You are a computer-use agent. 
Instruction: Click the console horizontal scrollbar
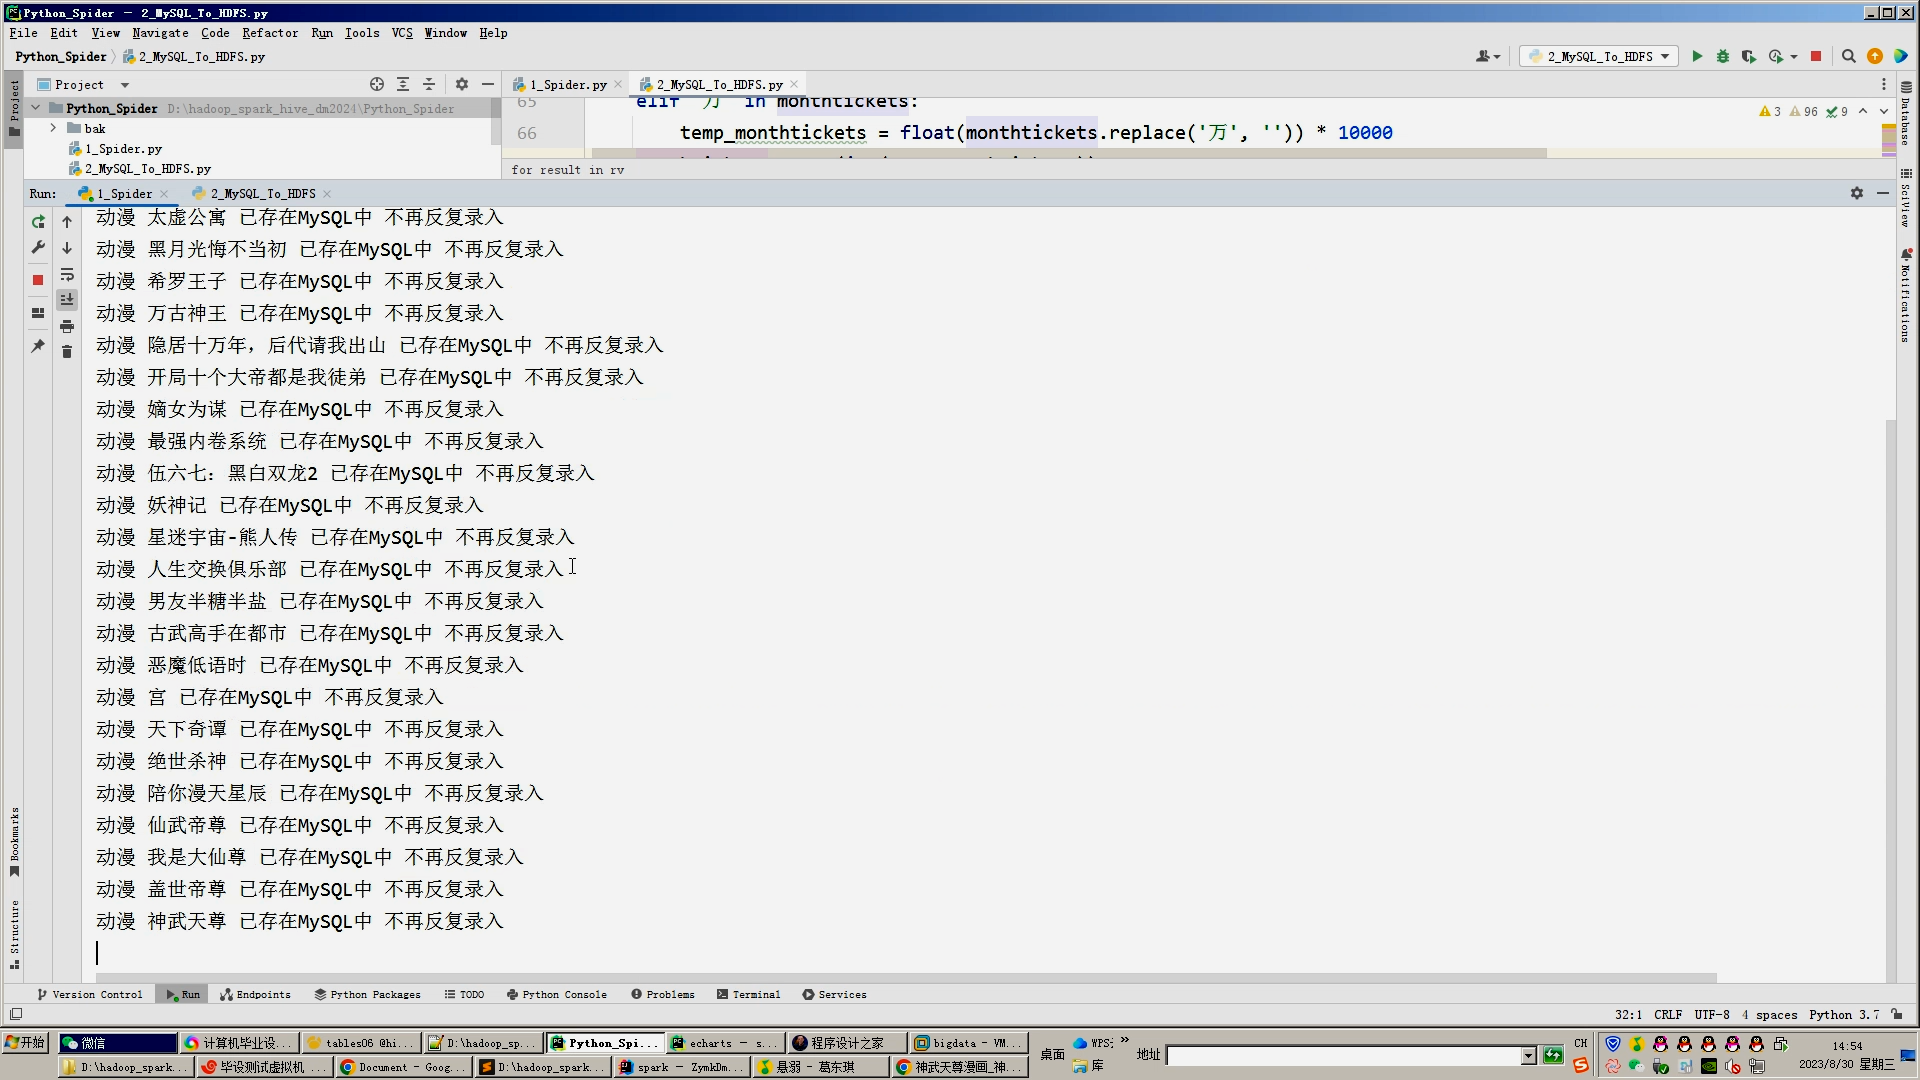(900, 977)
